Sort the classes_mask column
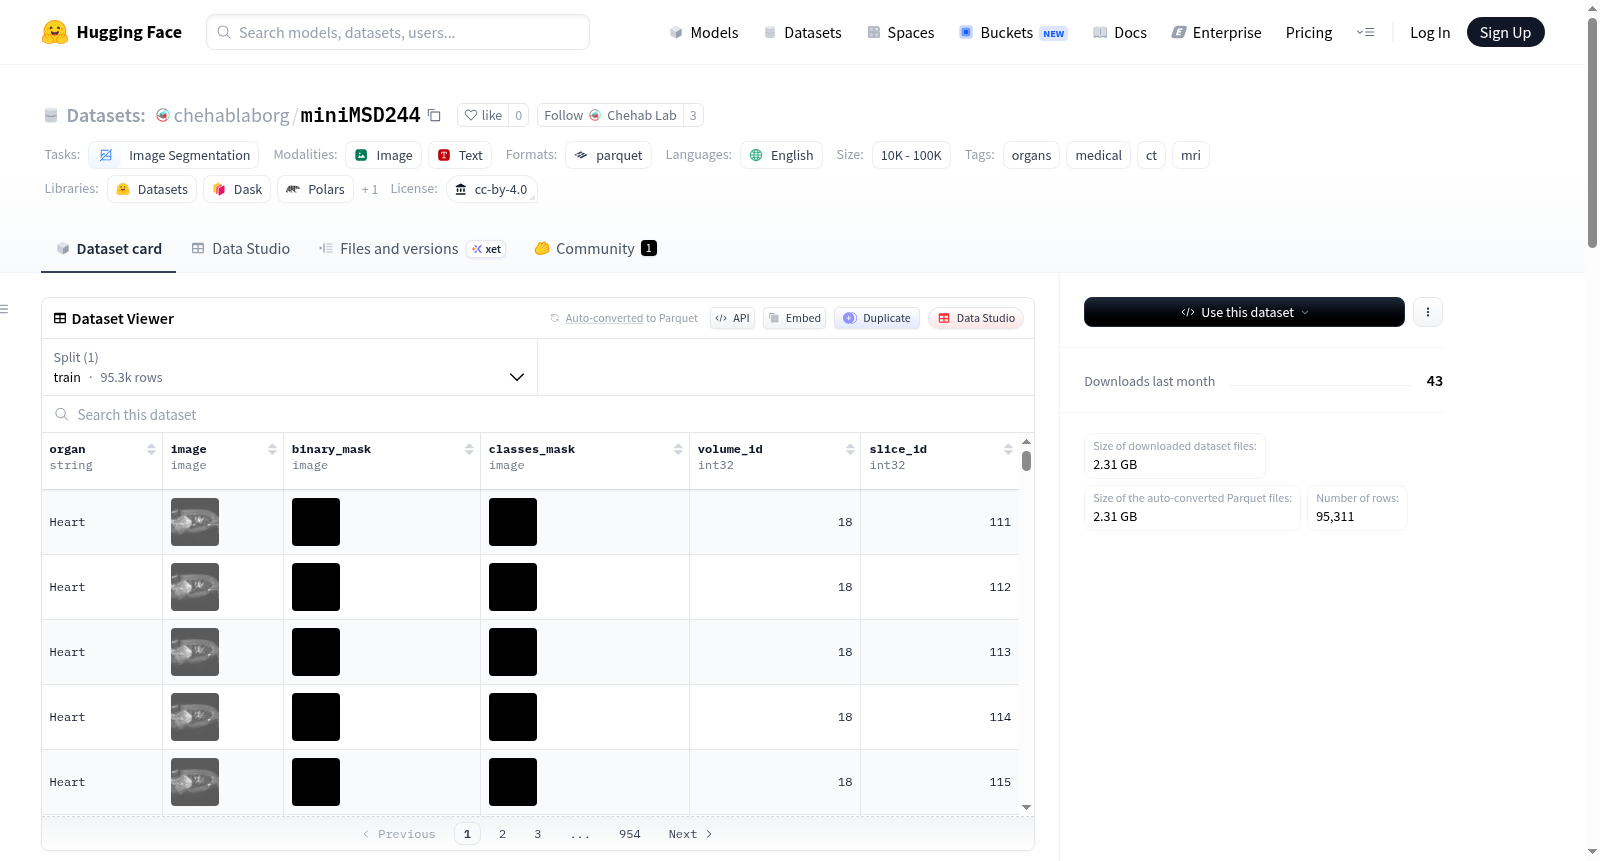The image size is (1600, 861). click(x=678, y=450)
